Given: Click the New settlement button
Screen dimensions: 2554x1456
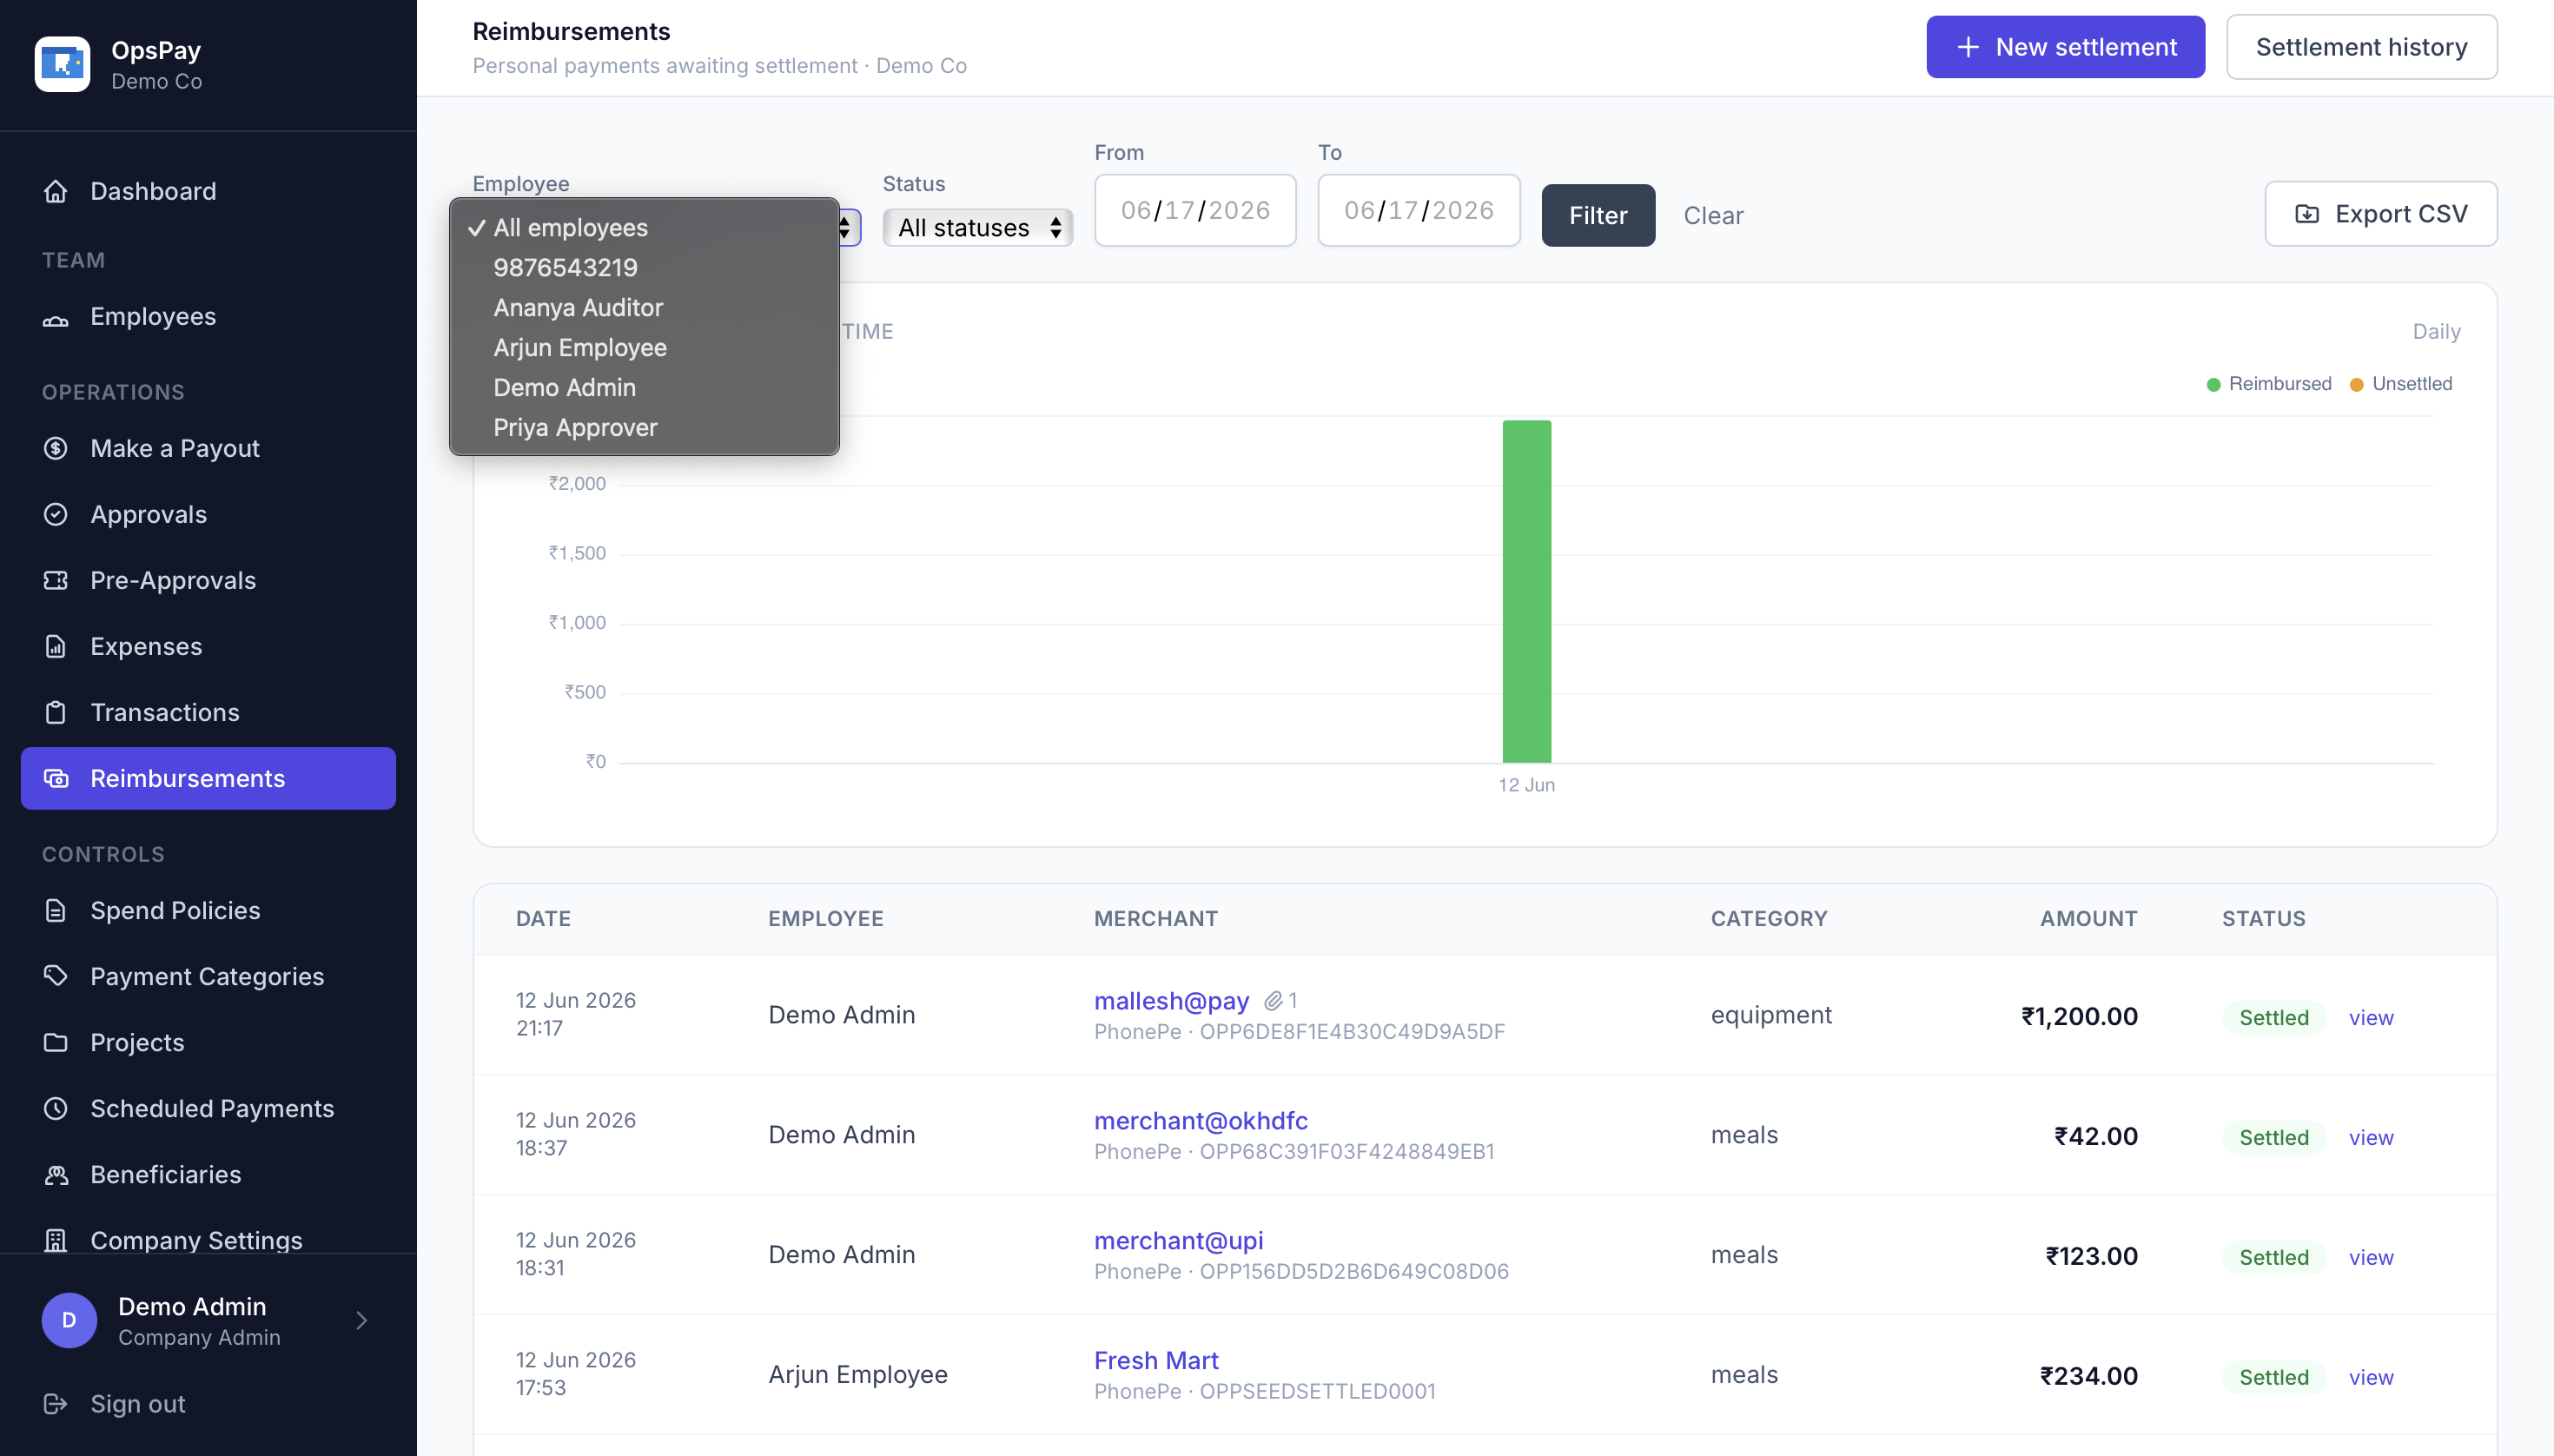Looking at the screenshot, I should [2066, 47].
